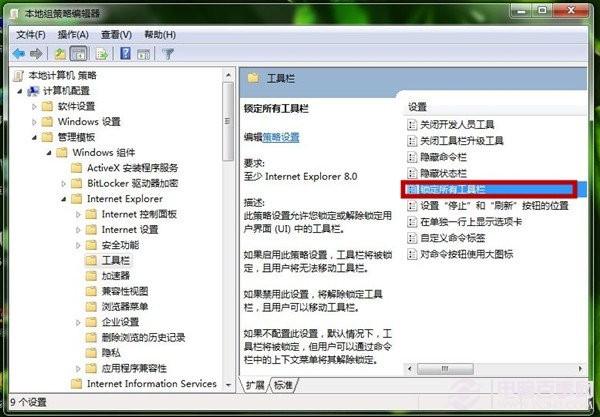Expand the BitLocker 驱动器加密 node
The height and width of the screenshot is (417, 600).
tap(64, 184)
